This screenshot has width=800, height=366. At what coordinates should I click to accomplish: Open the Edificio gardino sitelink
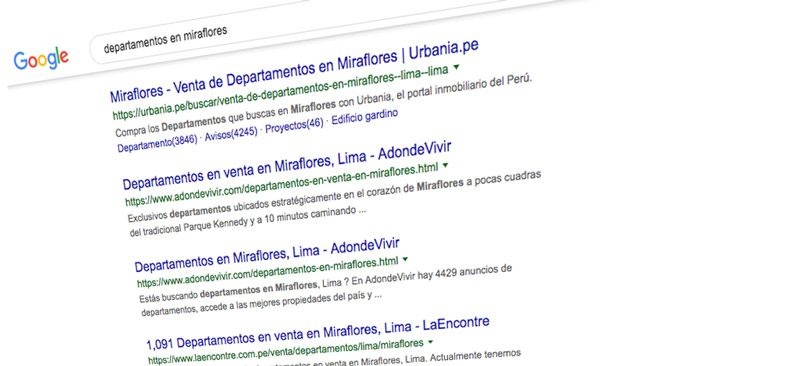(x=364, y=116)
